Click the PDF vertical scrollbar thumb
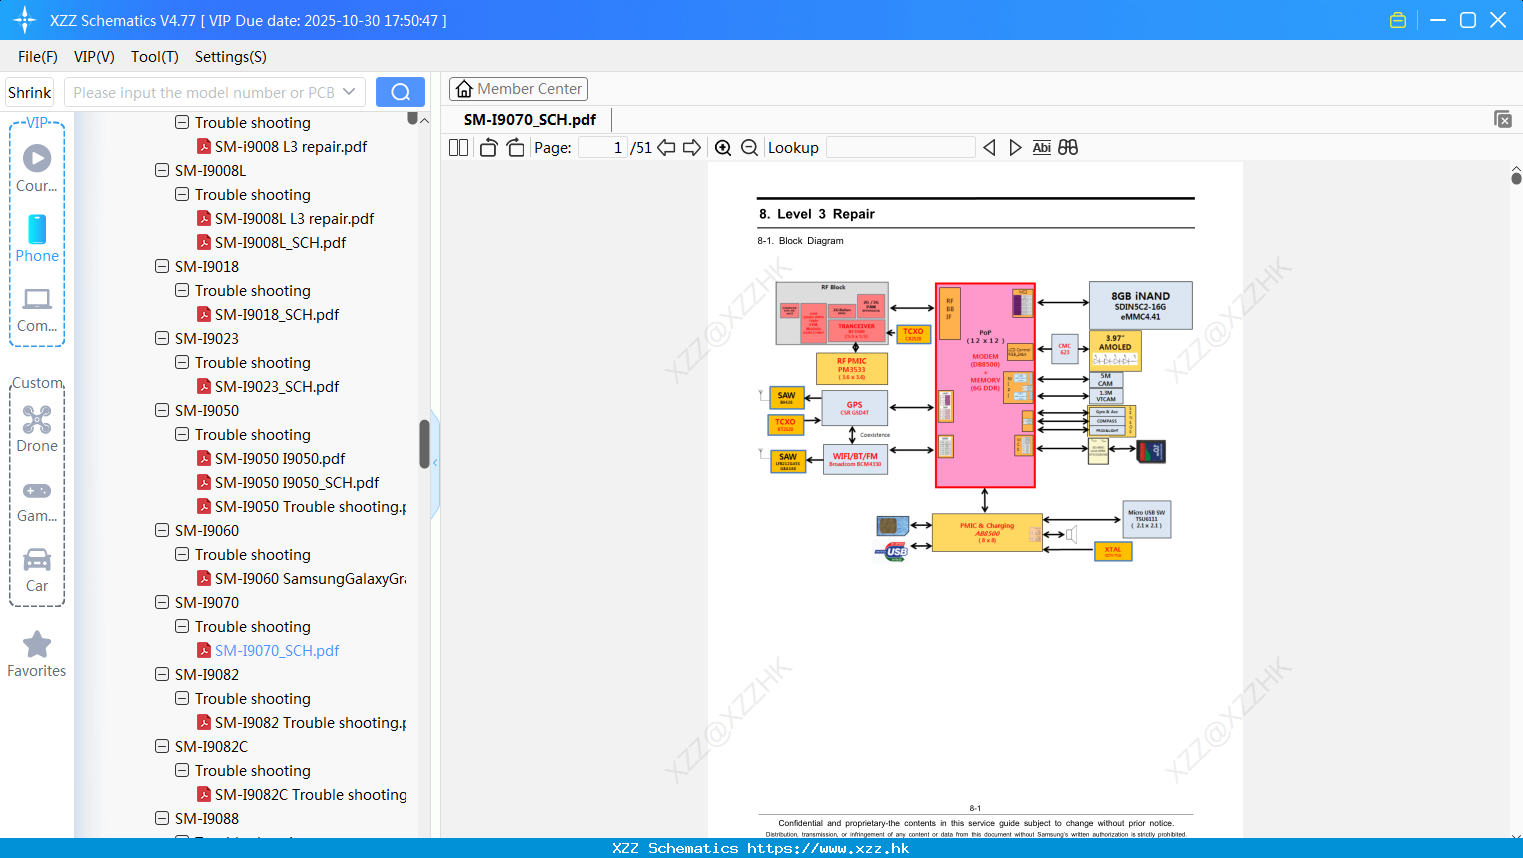This screenshot has width=1523, height=858. [x=1516, y=178]
